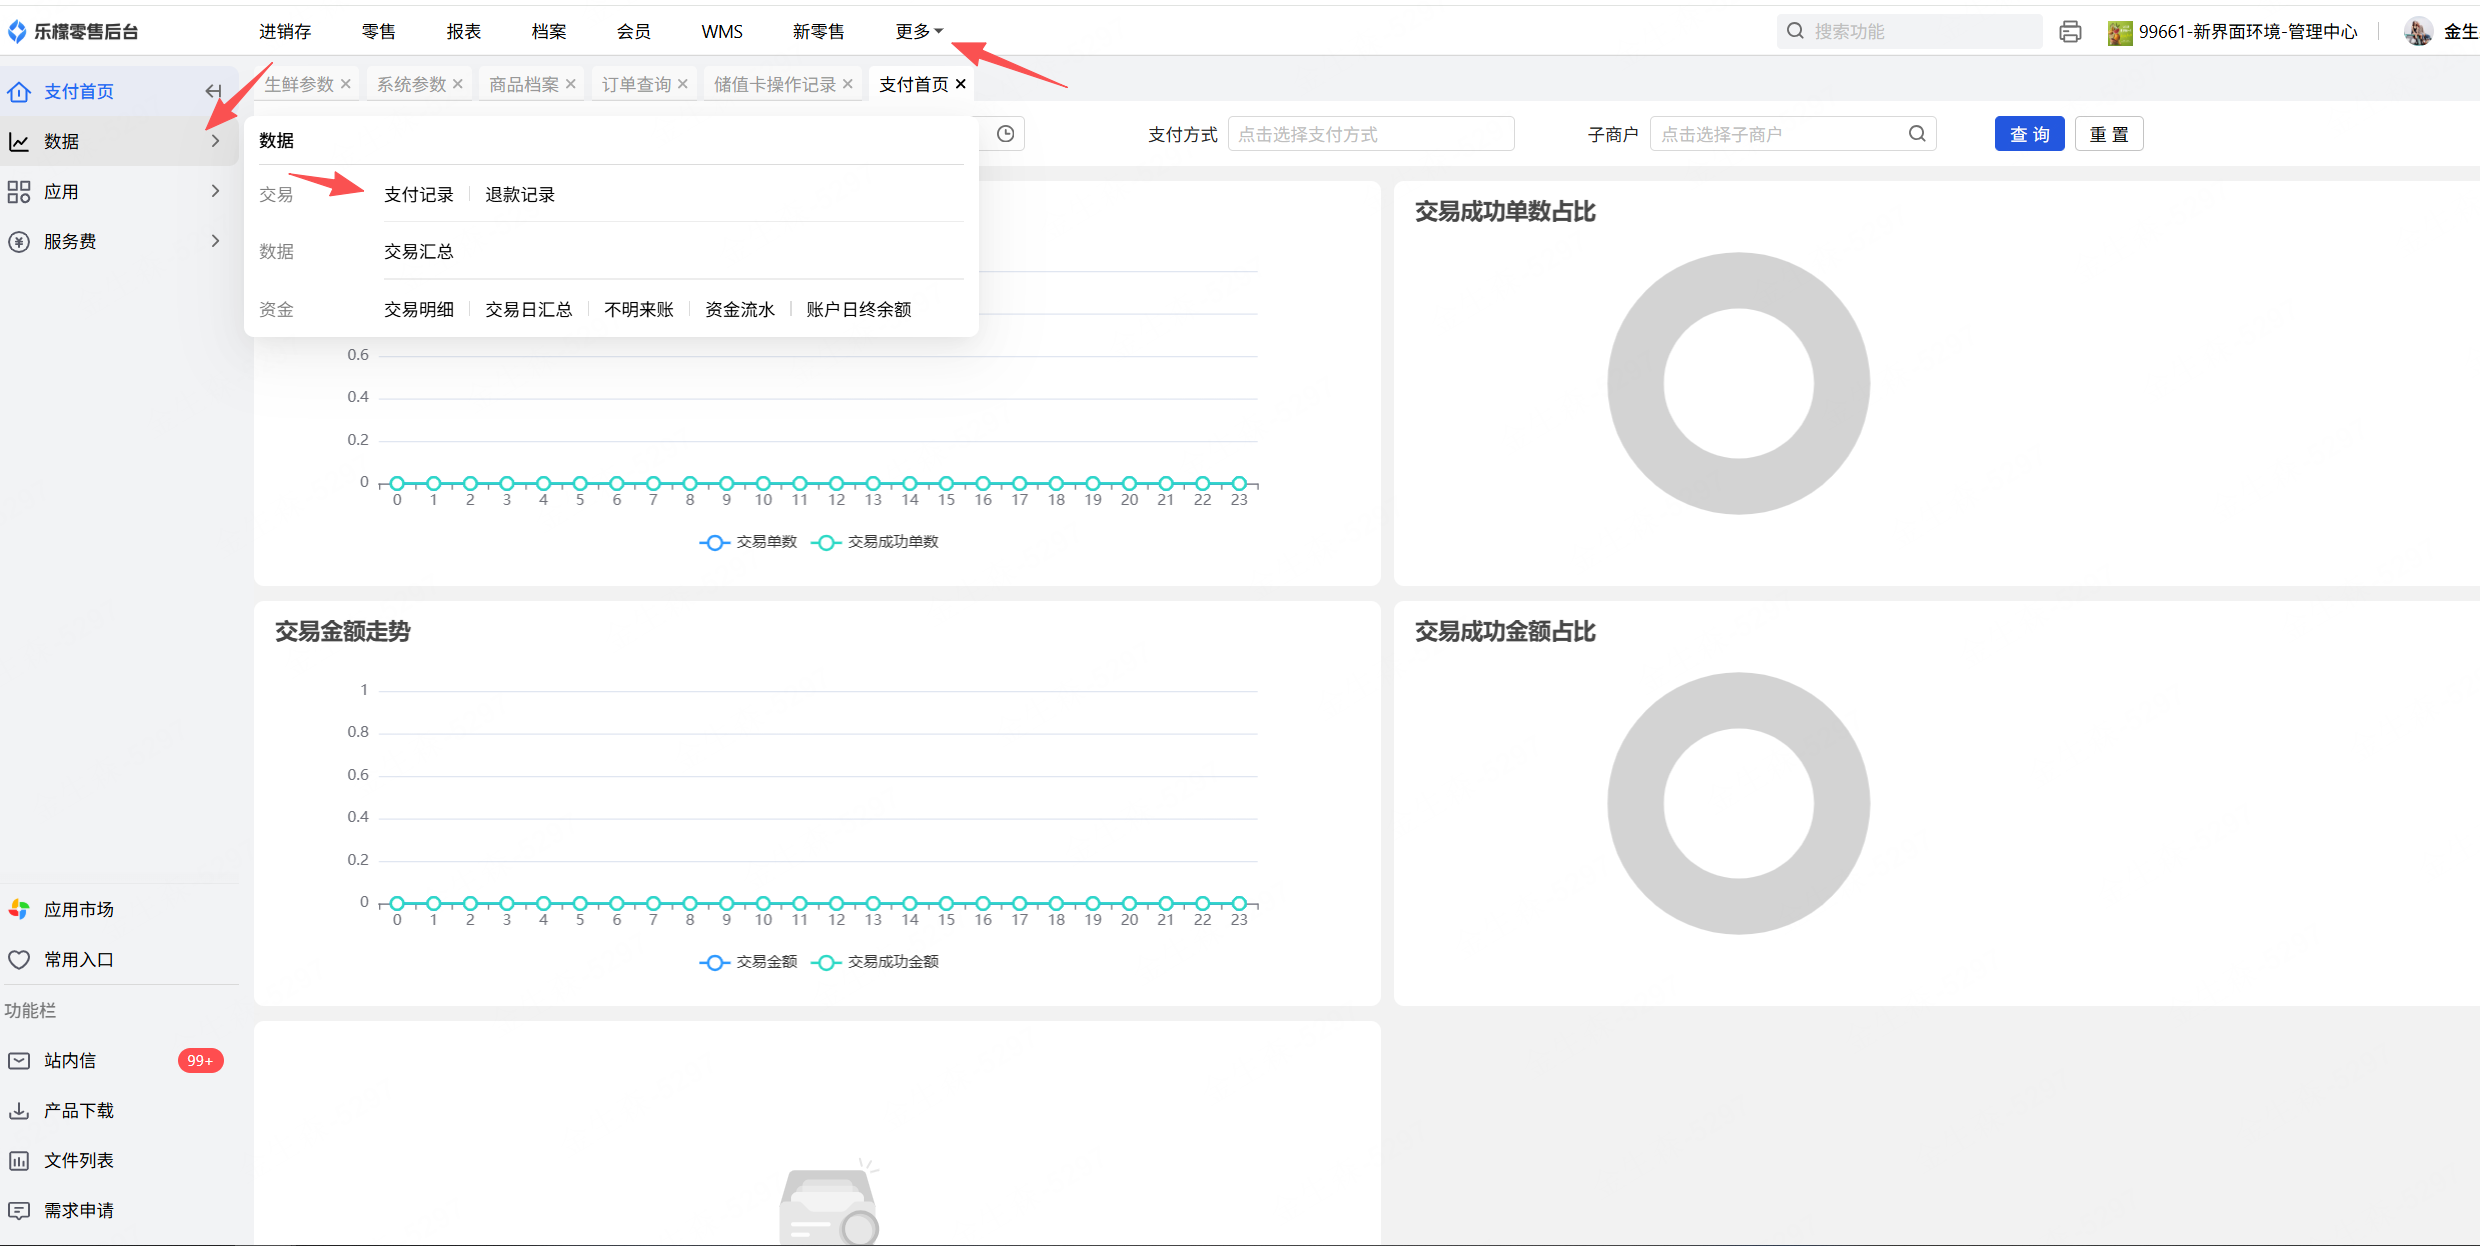The width and height of the screenshot is (2480, 1246).
Task: Select 支付记录 in the 数据 flyout
Action: pyautogui.click(x=418, y=195)
